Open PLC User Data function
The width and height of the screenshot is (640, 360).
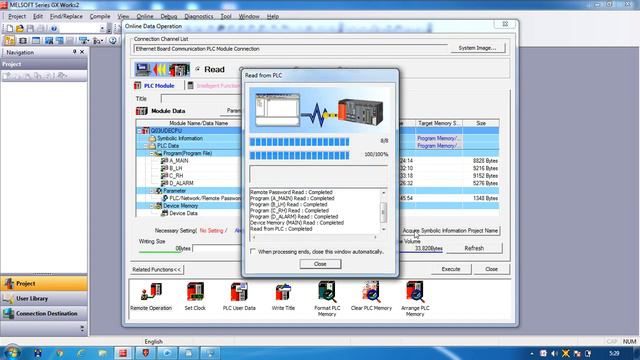tap(239, 297)
